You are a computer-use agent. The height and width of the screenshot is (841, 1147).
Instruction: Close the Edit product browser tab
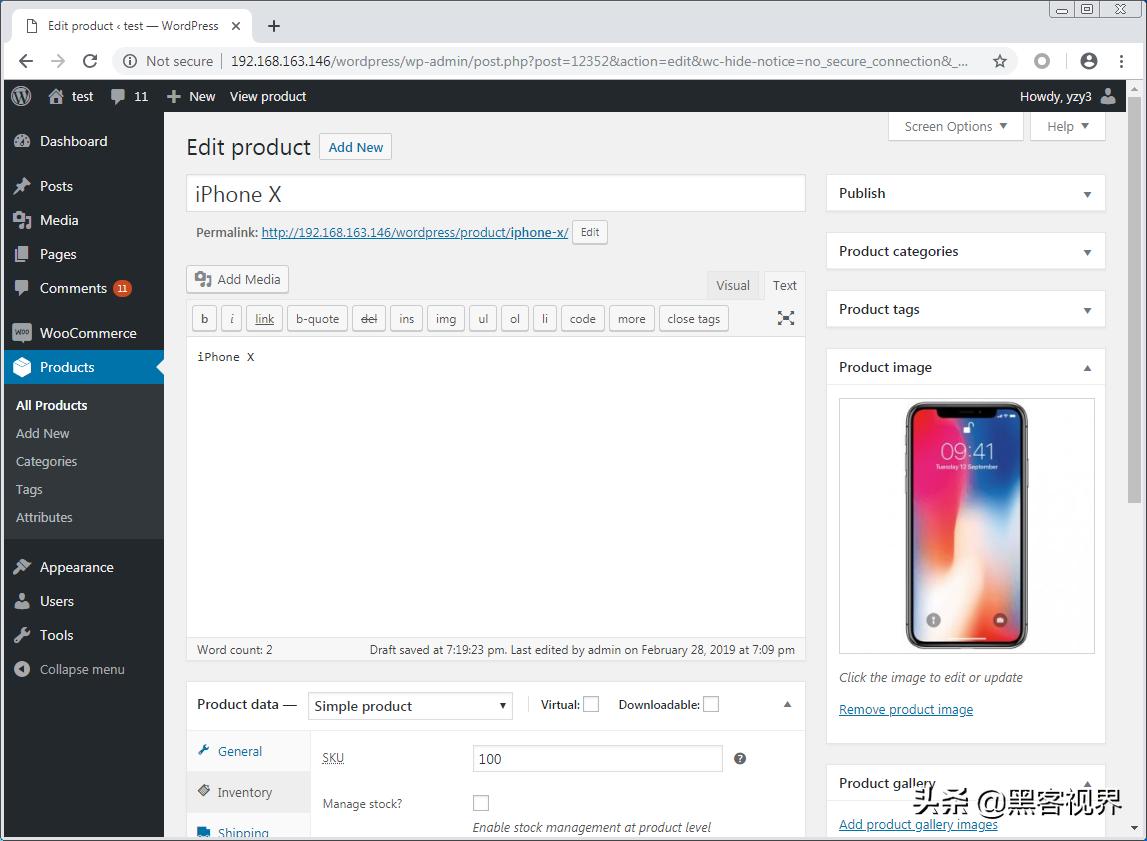point(236,26)
